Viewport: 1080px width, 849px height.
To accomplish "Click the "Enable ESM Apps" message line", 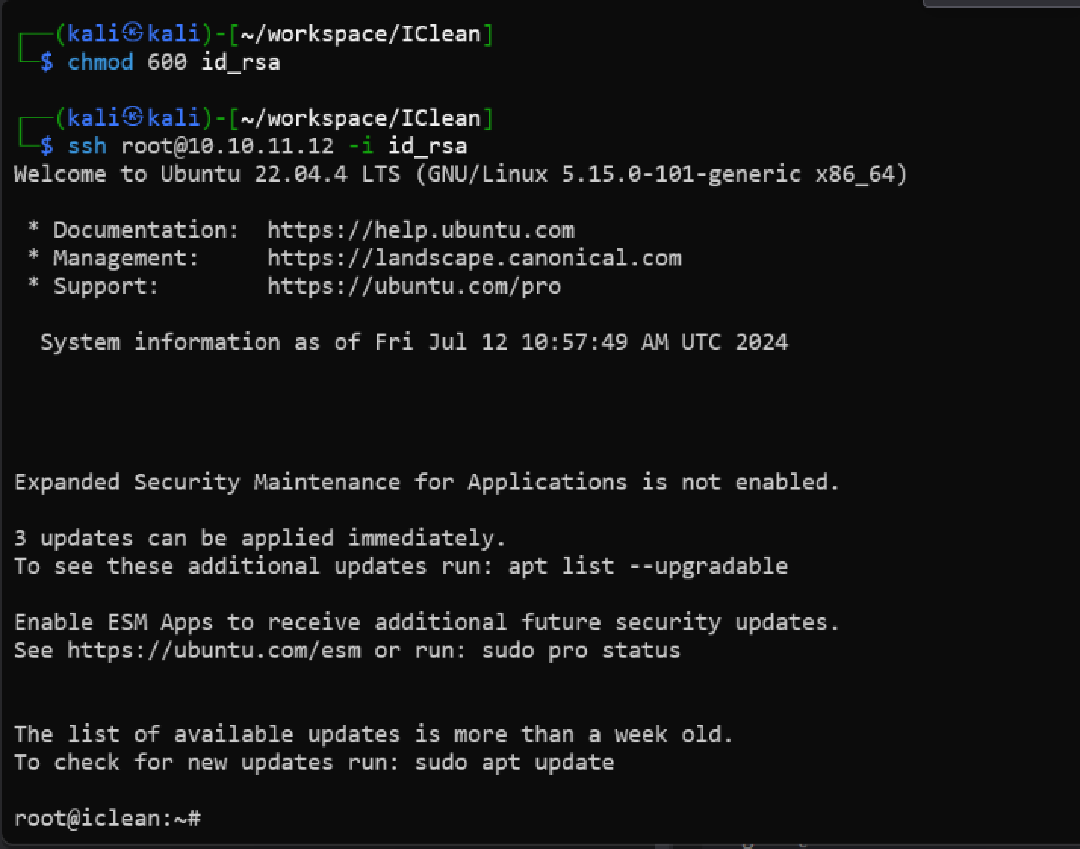I will [x=426, y=623].
